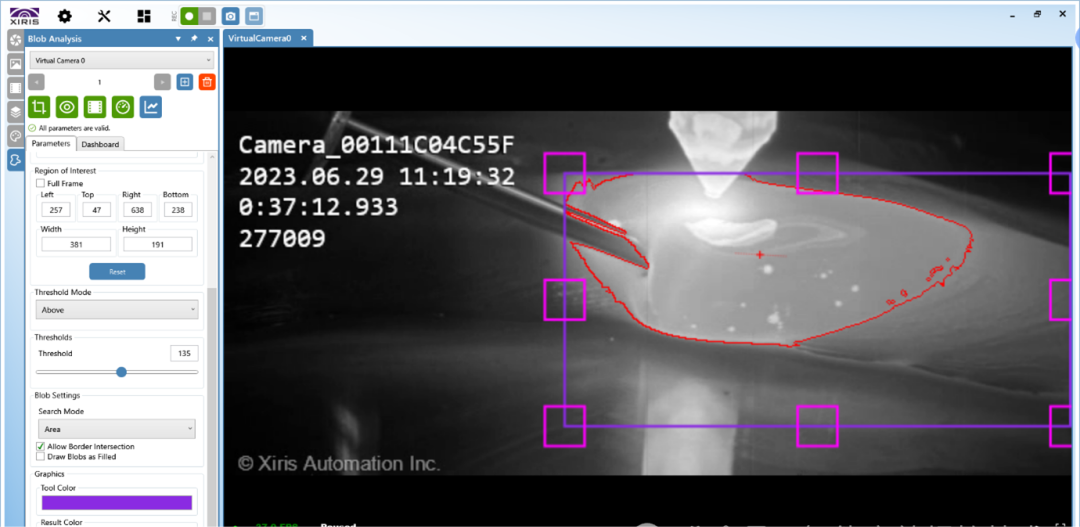Click the window capture icon next to camera

[x=253, y=16]
